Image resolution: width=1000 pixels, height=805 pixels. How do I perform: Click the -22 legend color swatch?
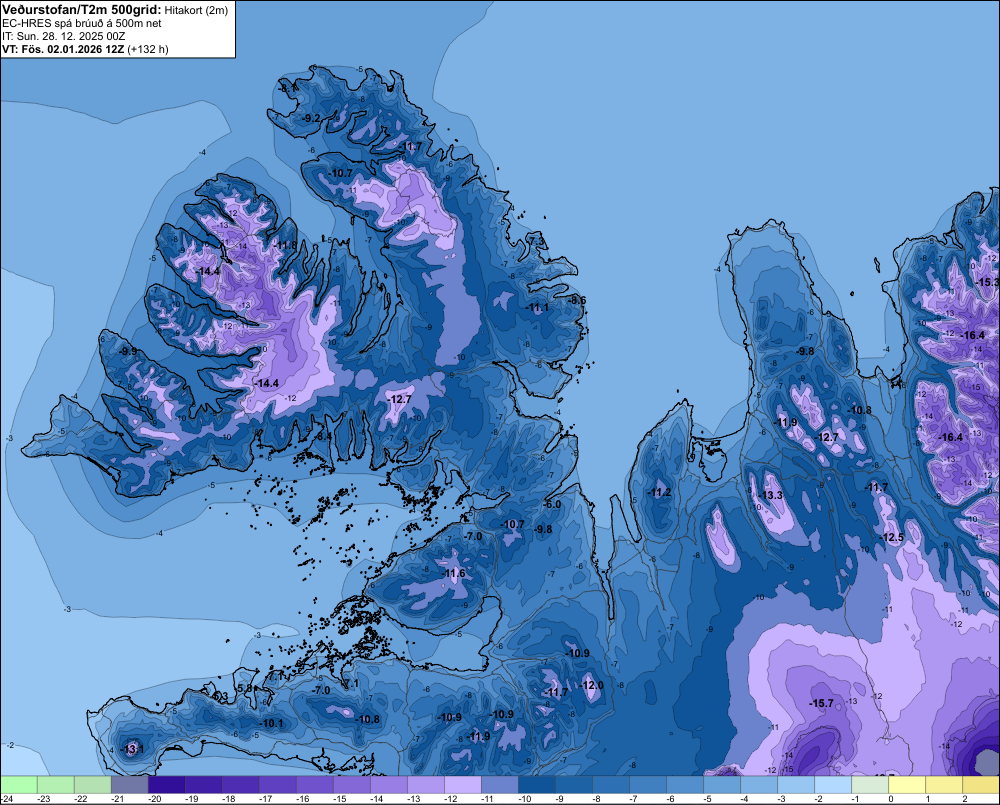coord(92,784)
